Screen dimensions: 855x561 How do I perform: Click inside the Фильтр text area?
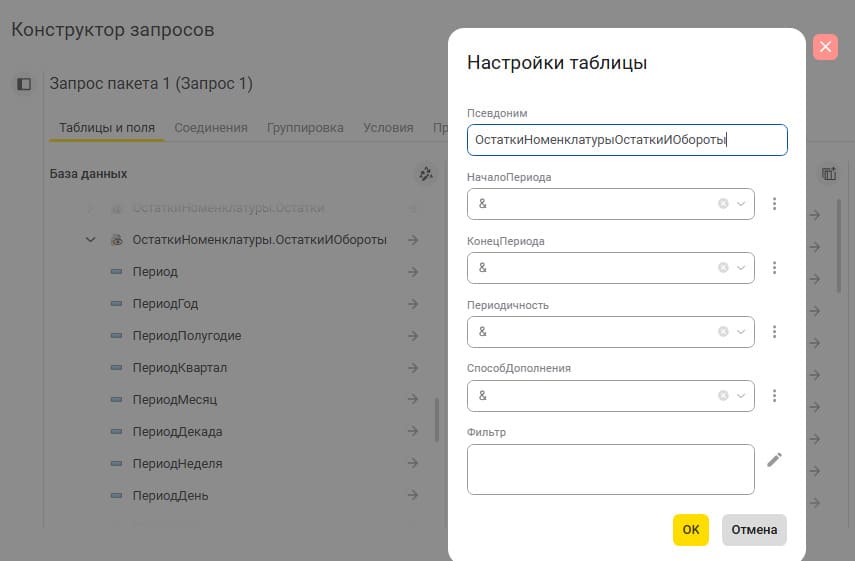point(610,469)
